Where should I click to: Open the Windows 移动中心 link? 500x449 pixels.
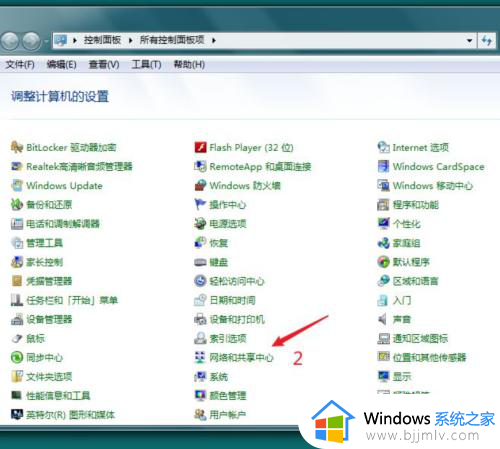point(433,186)
